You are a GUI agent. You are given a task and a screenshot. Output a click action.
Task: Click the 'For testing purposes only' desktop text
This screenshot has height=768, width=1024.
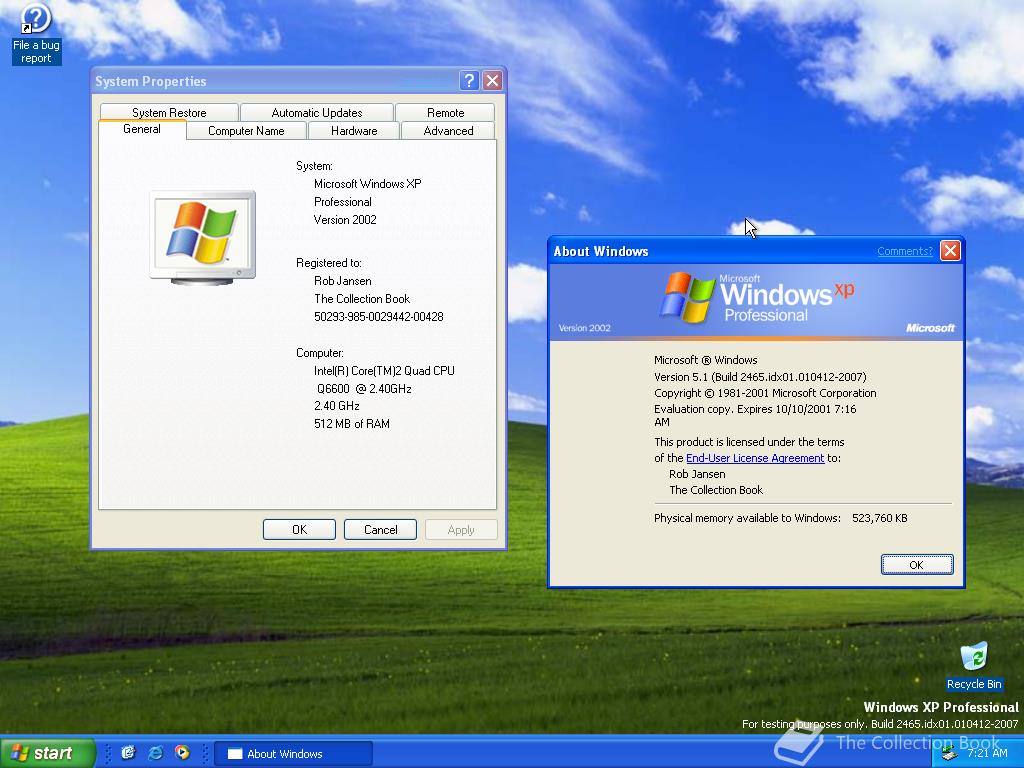880,724
